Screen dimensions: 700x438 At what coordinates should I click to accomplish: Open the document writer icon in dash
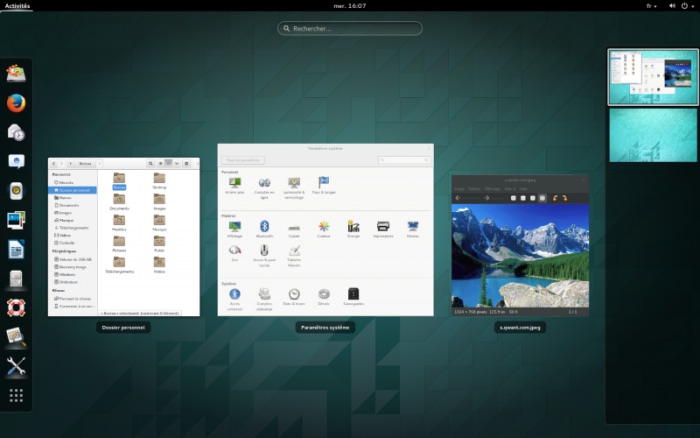16,249
